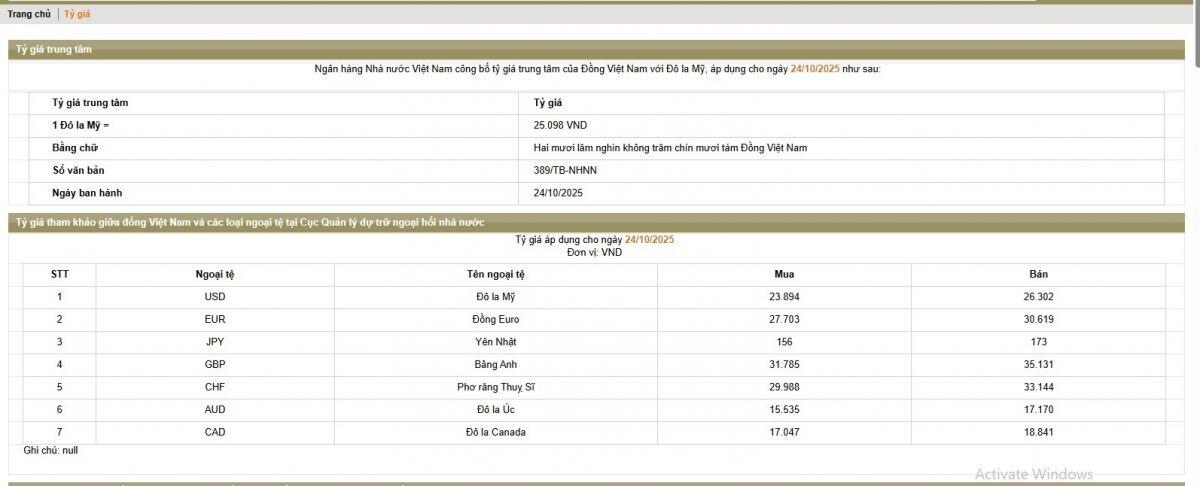Click the CAD sell rate 18.841
1200x486 pixels.
(x=1038, y=432)
